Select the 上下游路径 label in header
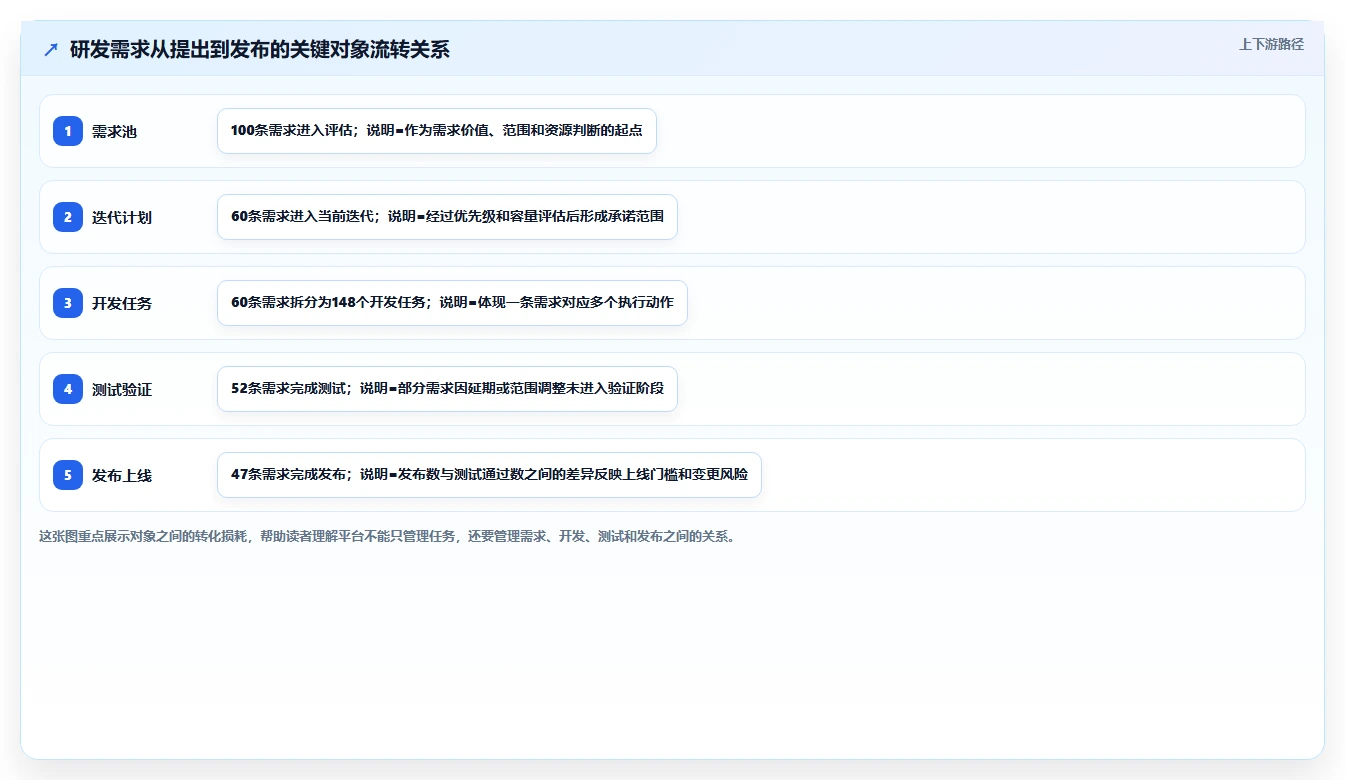 [x=1271, y=44]
